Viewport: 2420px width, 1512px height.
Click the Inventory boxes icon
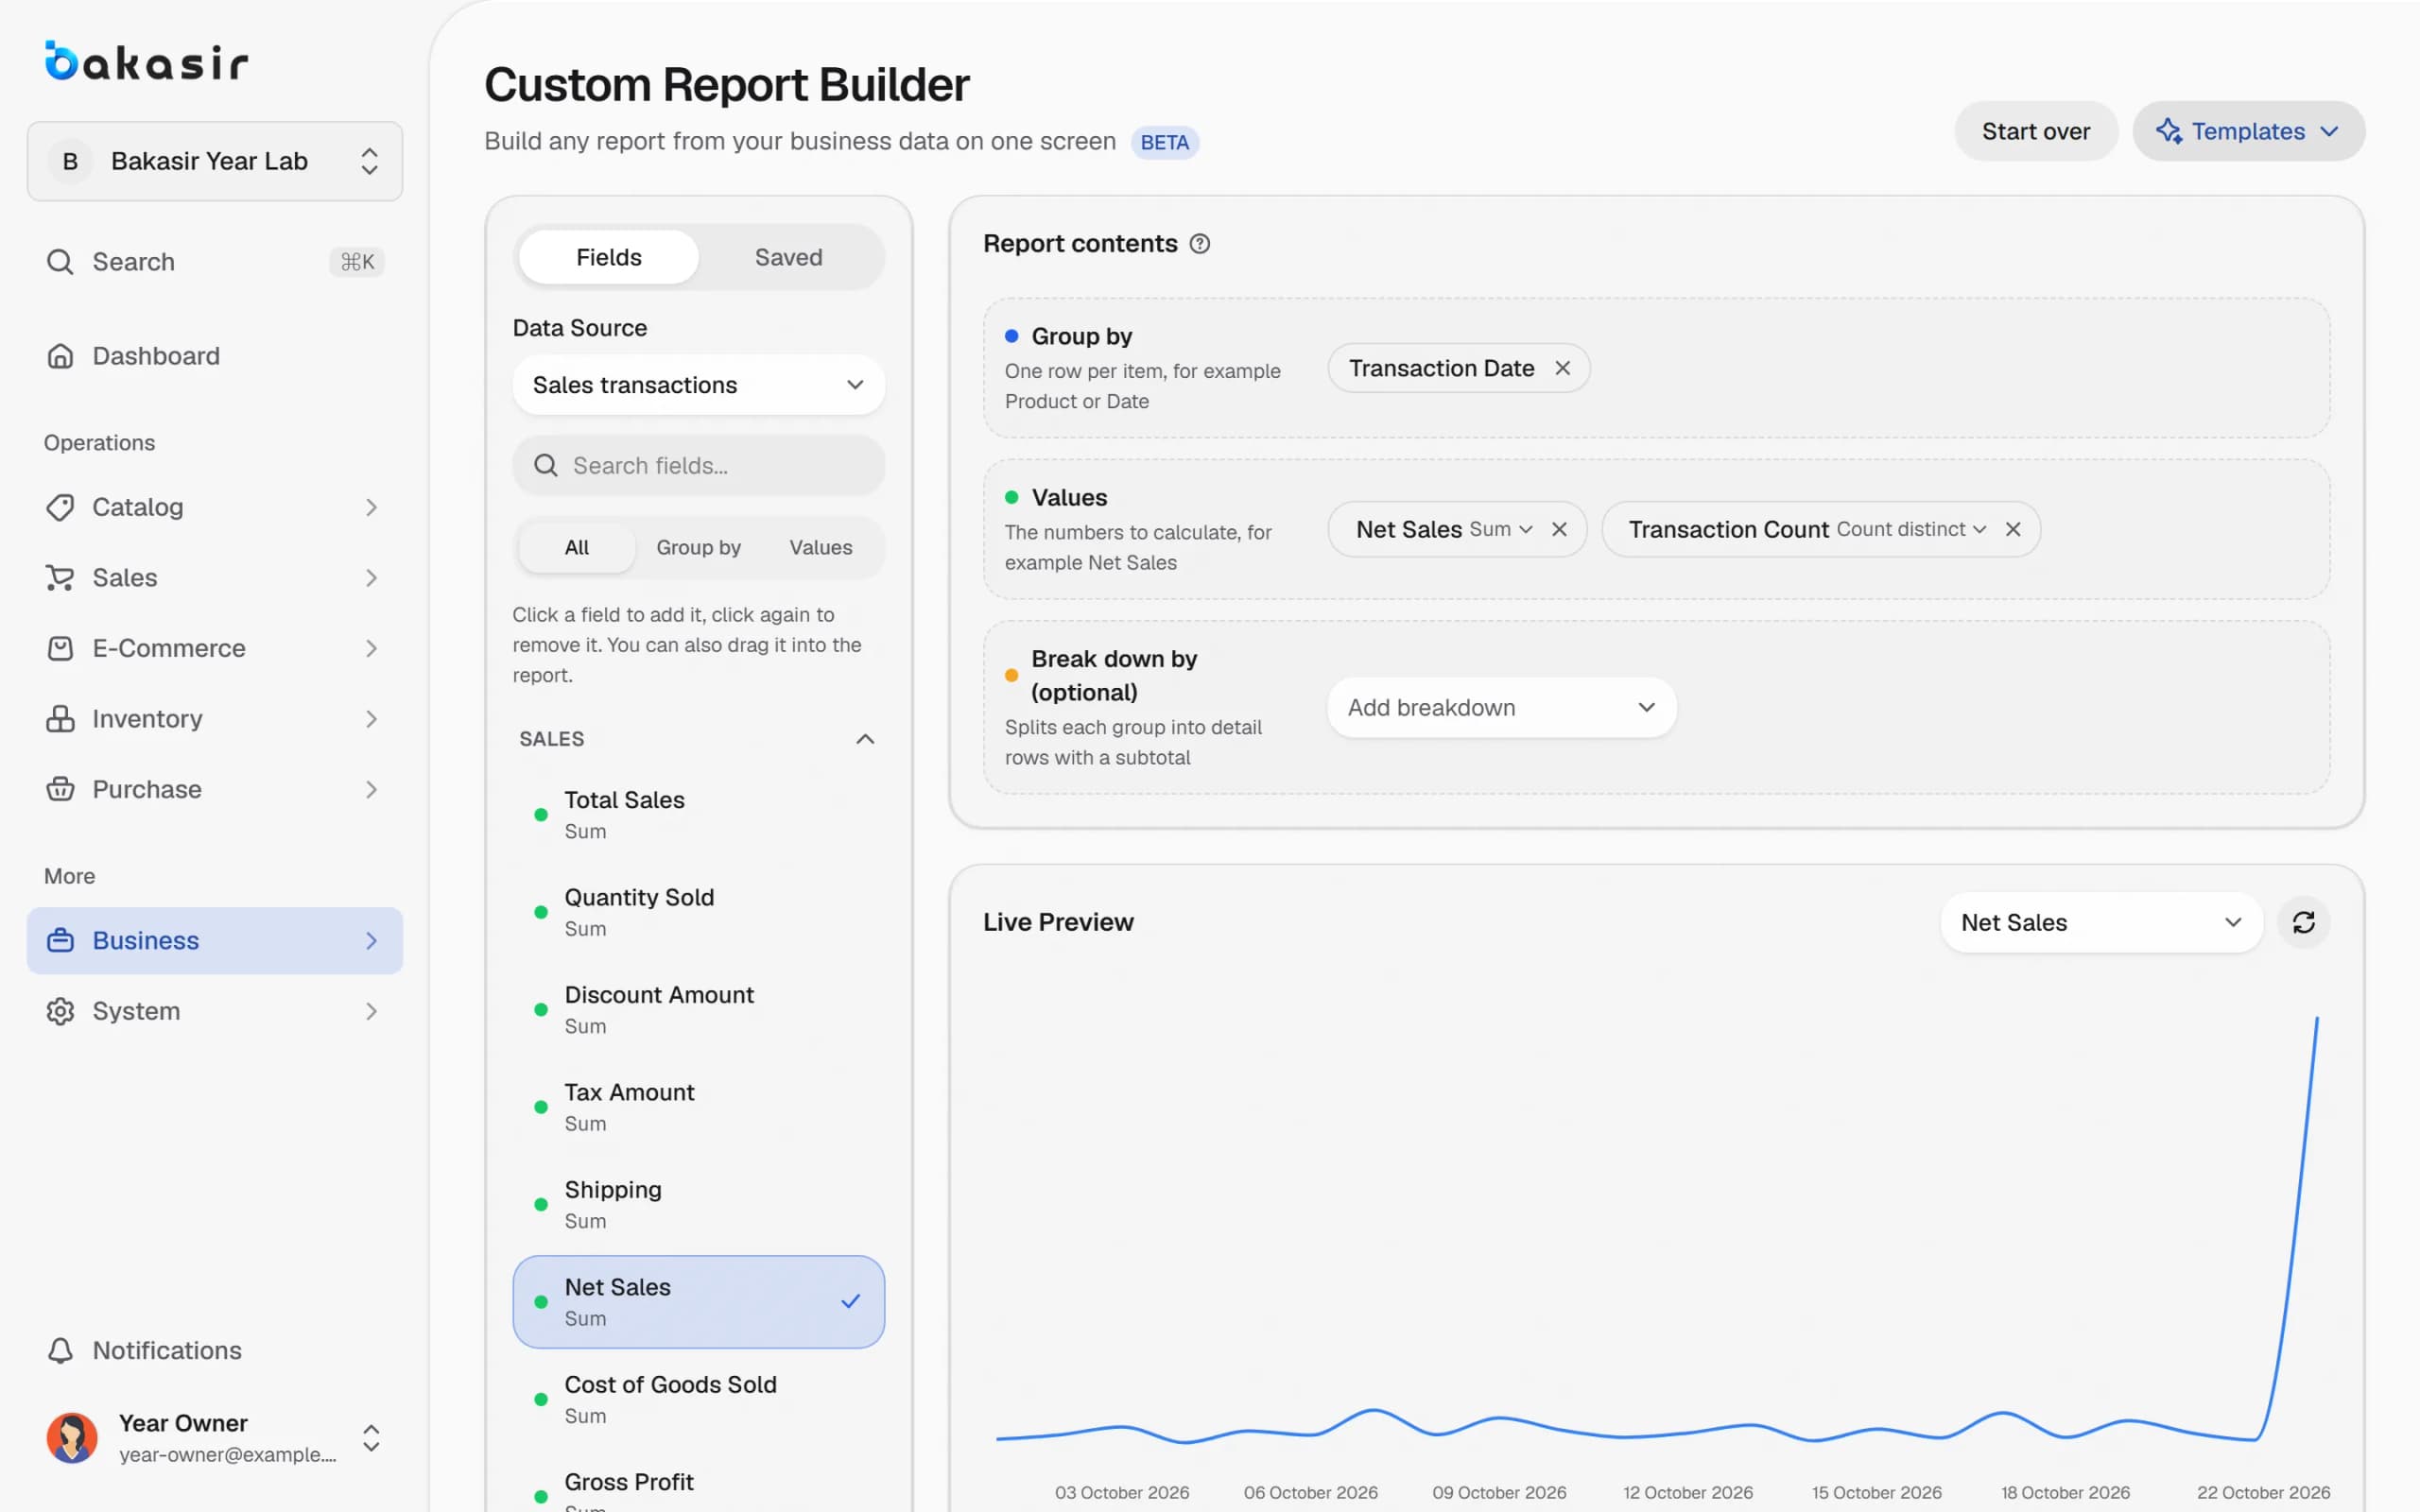60,719
